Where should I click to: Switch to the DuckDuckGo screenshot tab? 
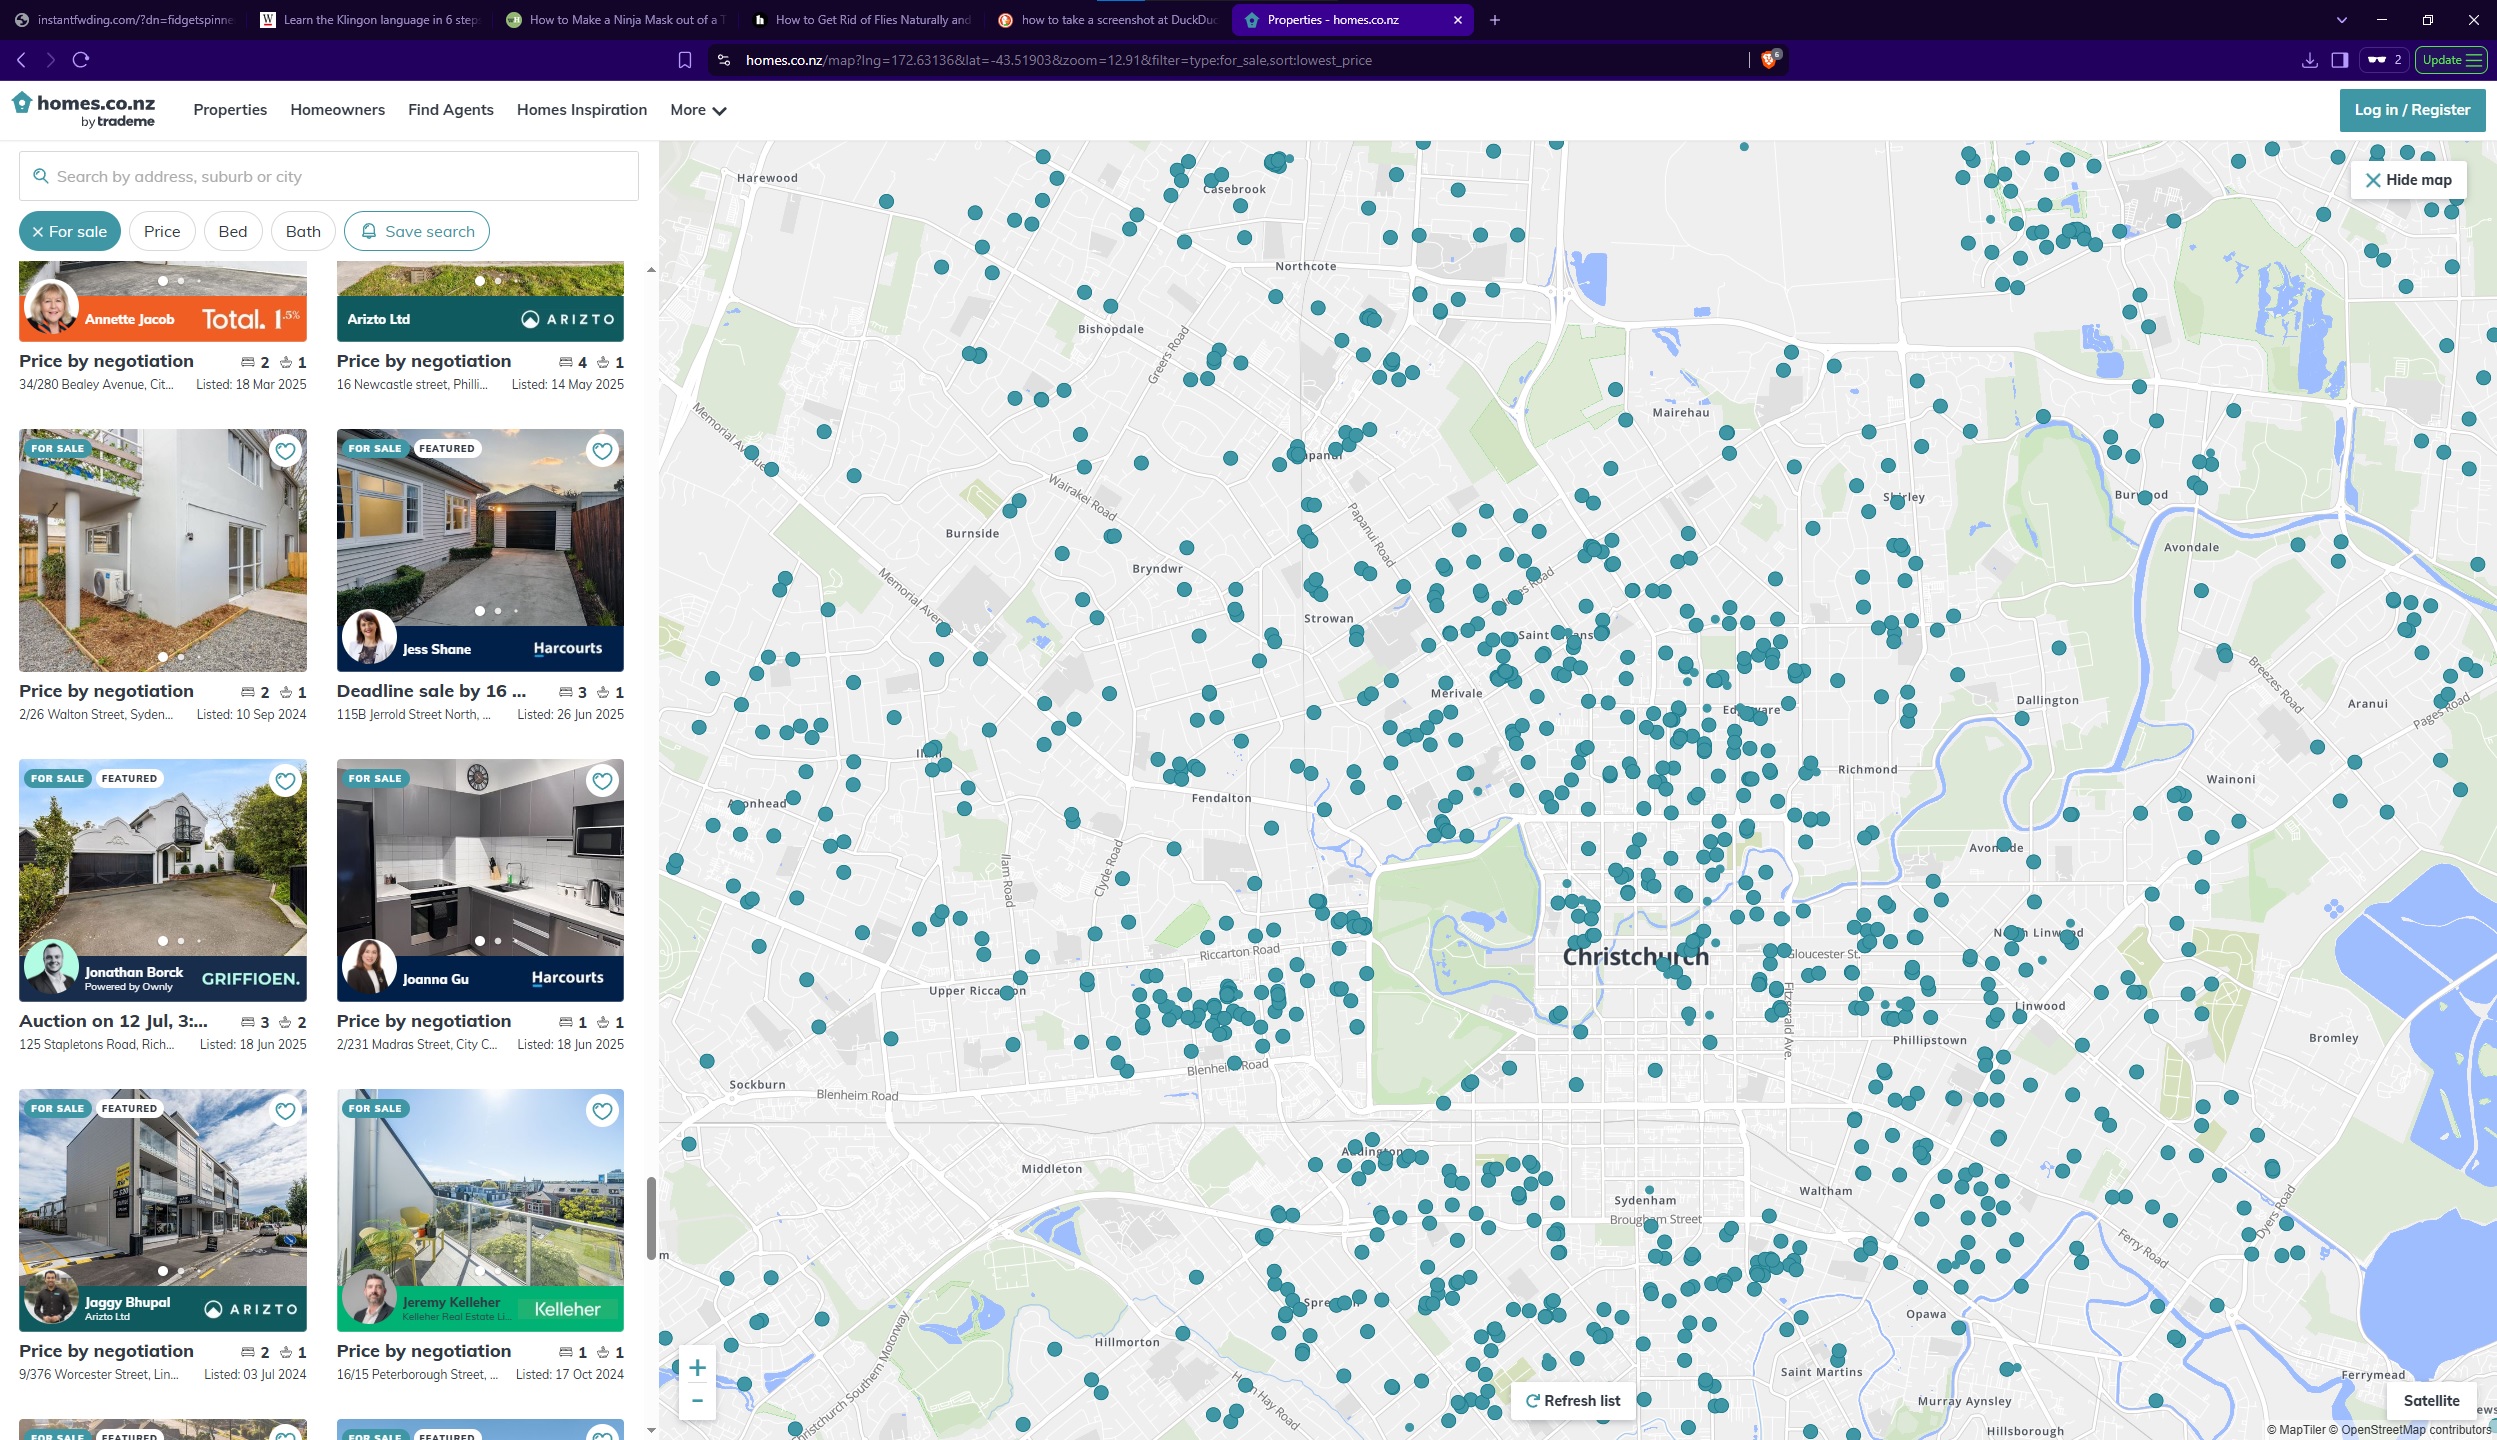1107,20
